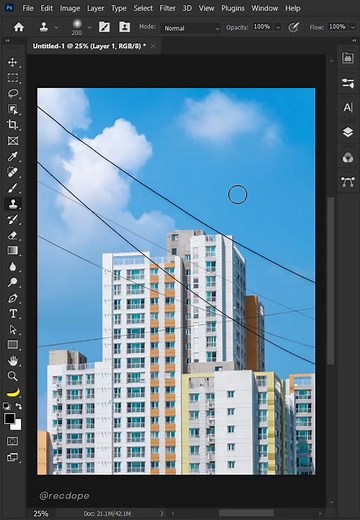Open the Character panel icon
Viewport: 360px width, 520px height.
(348, 107)
